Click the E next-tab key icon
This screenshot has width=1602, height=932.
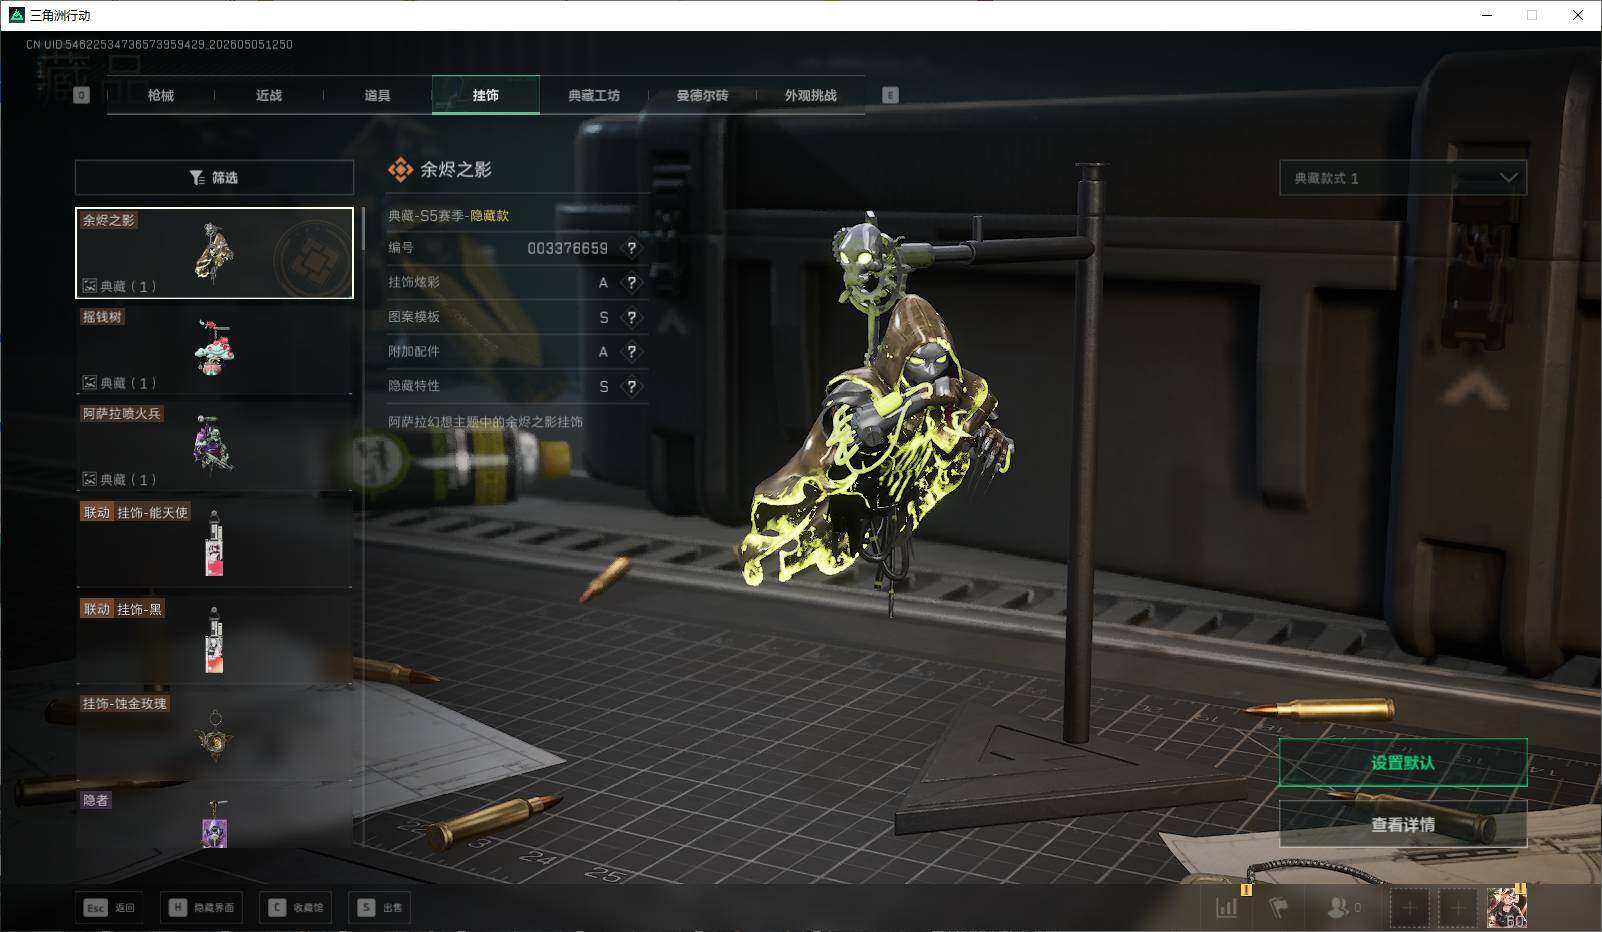click(890, 95)
